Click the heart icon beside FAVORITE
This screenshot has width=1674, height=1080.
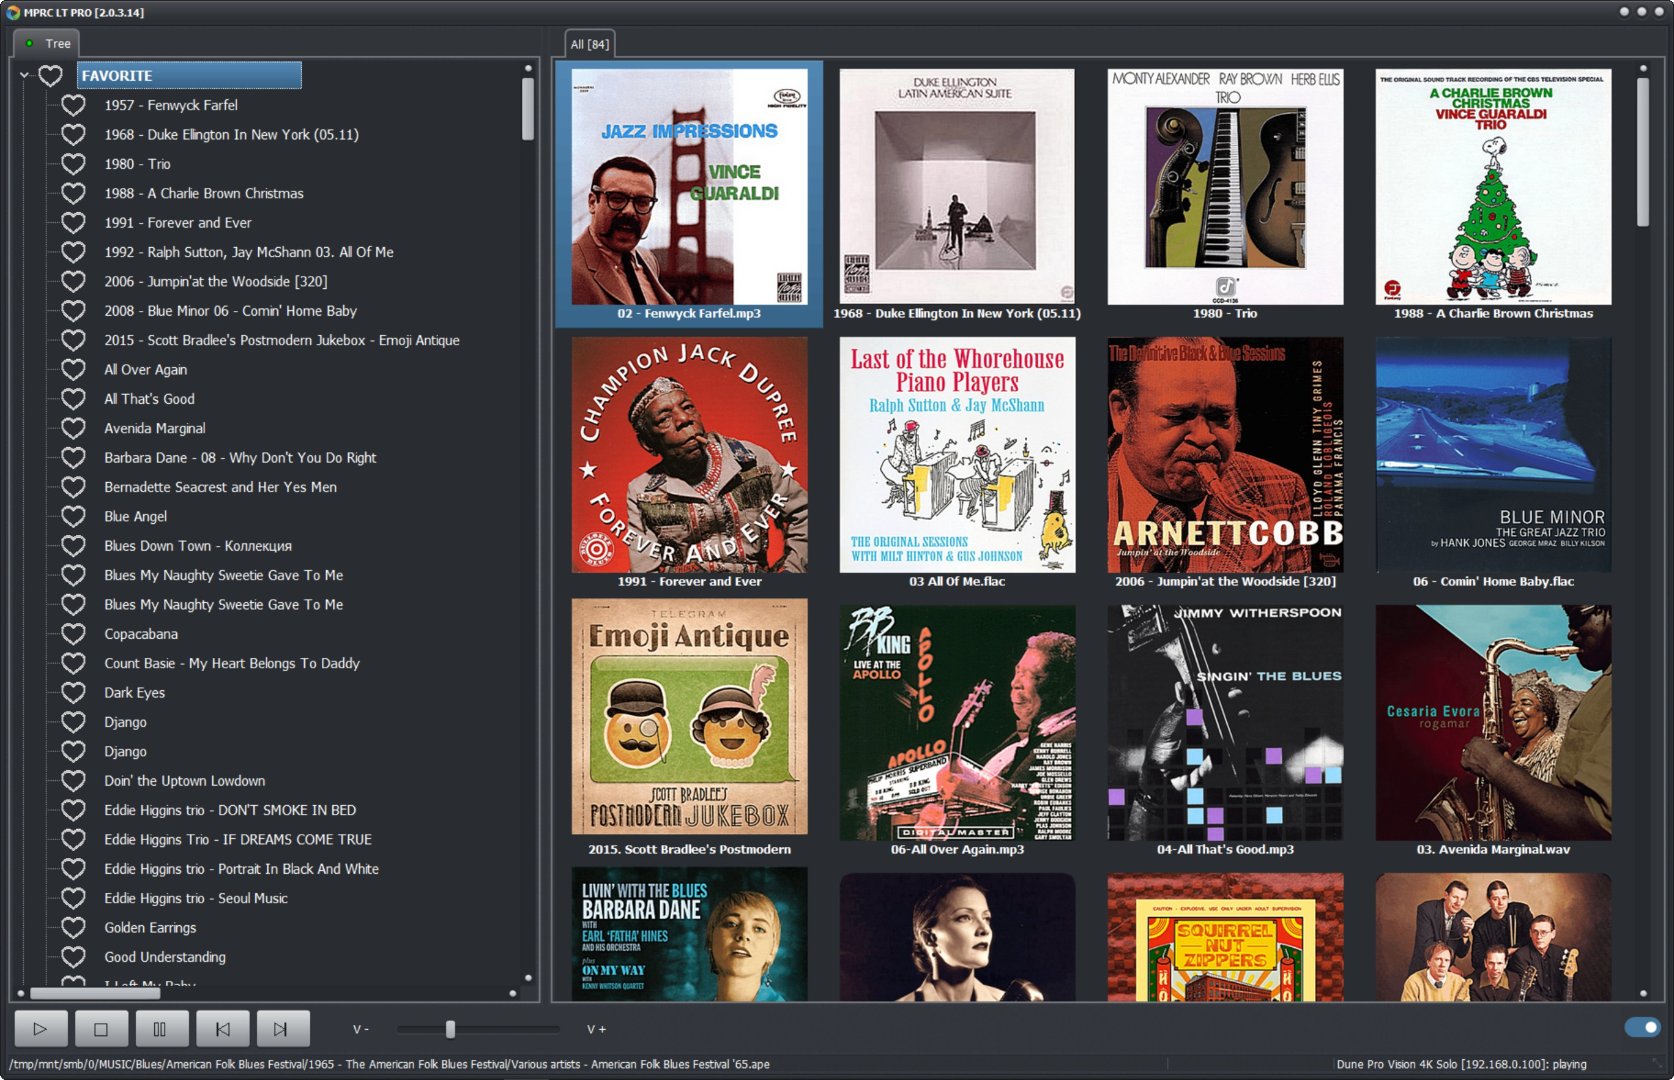(51, 75)
